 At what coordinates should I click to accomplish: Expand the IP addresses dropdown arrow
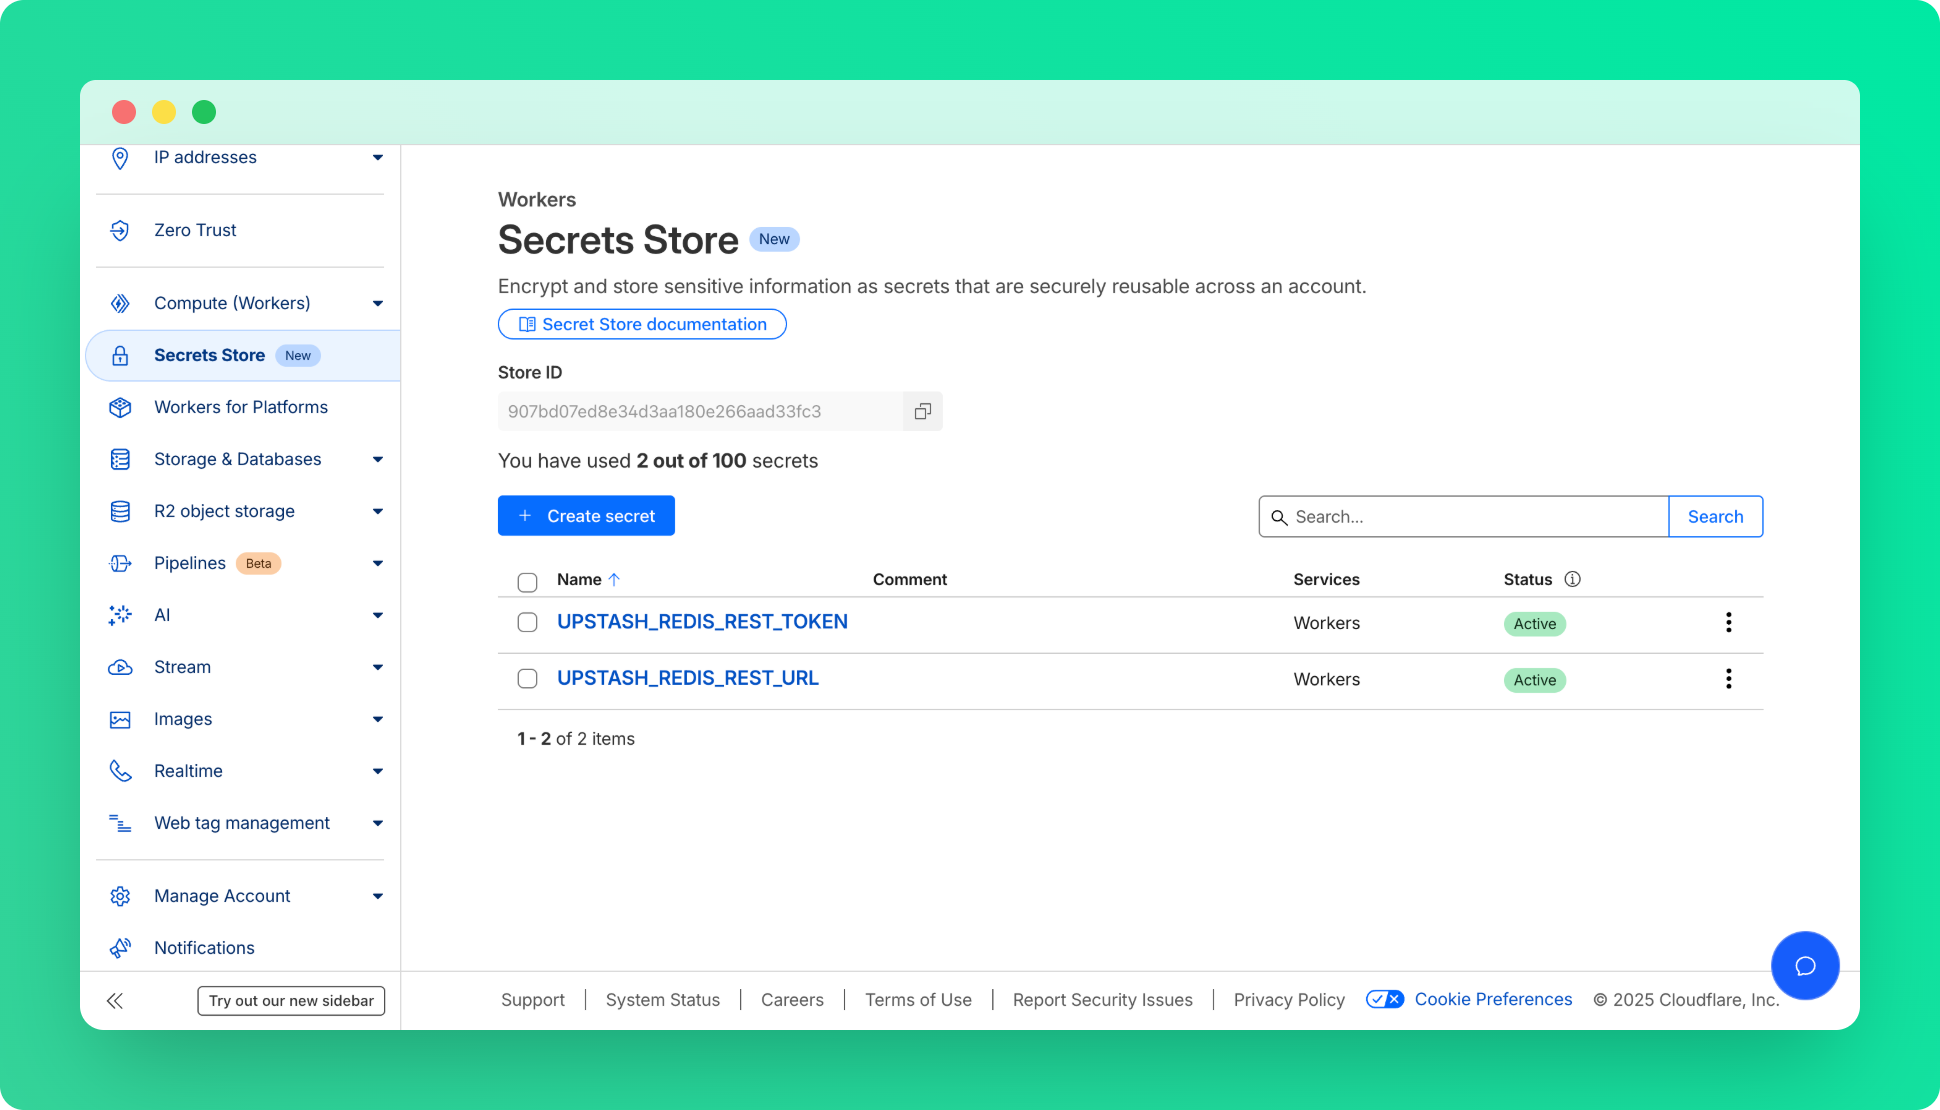(378, 158)
